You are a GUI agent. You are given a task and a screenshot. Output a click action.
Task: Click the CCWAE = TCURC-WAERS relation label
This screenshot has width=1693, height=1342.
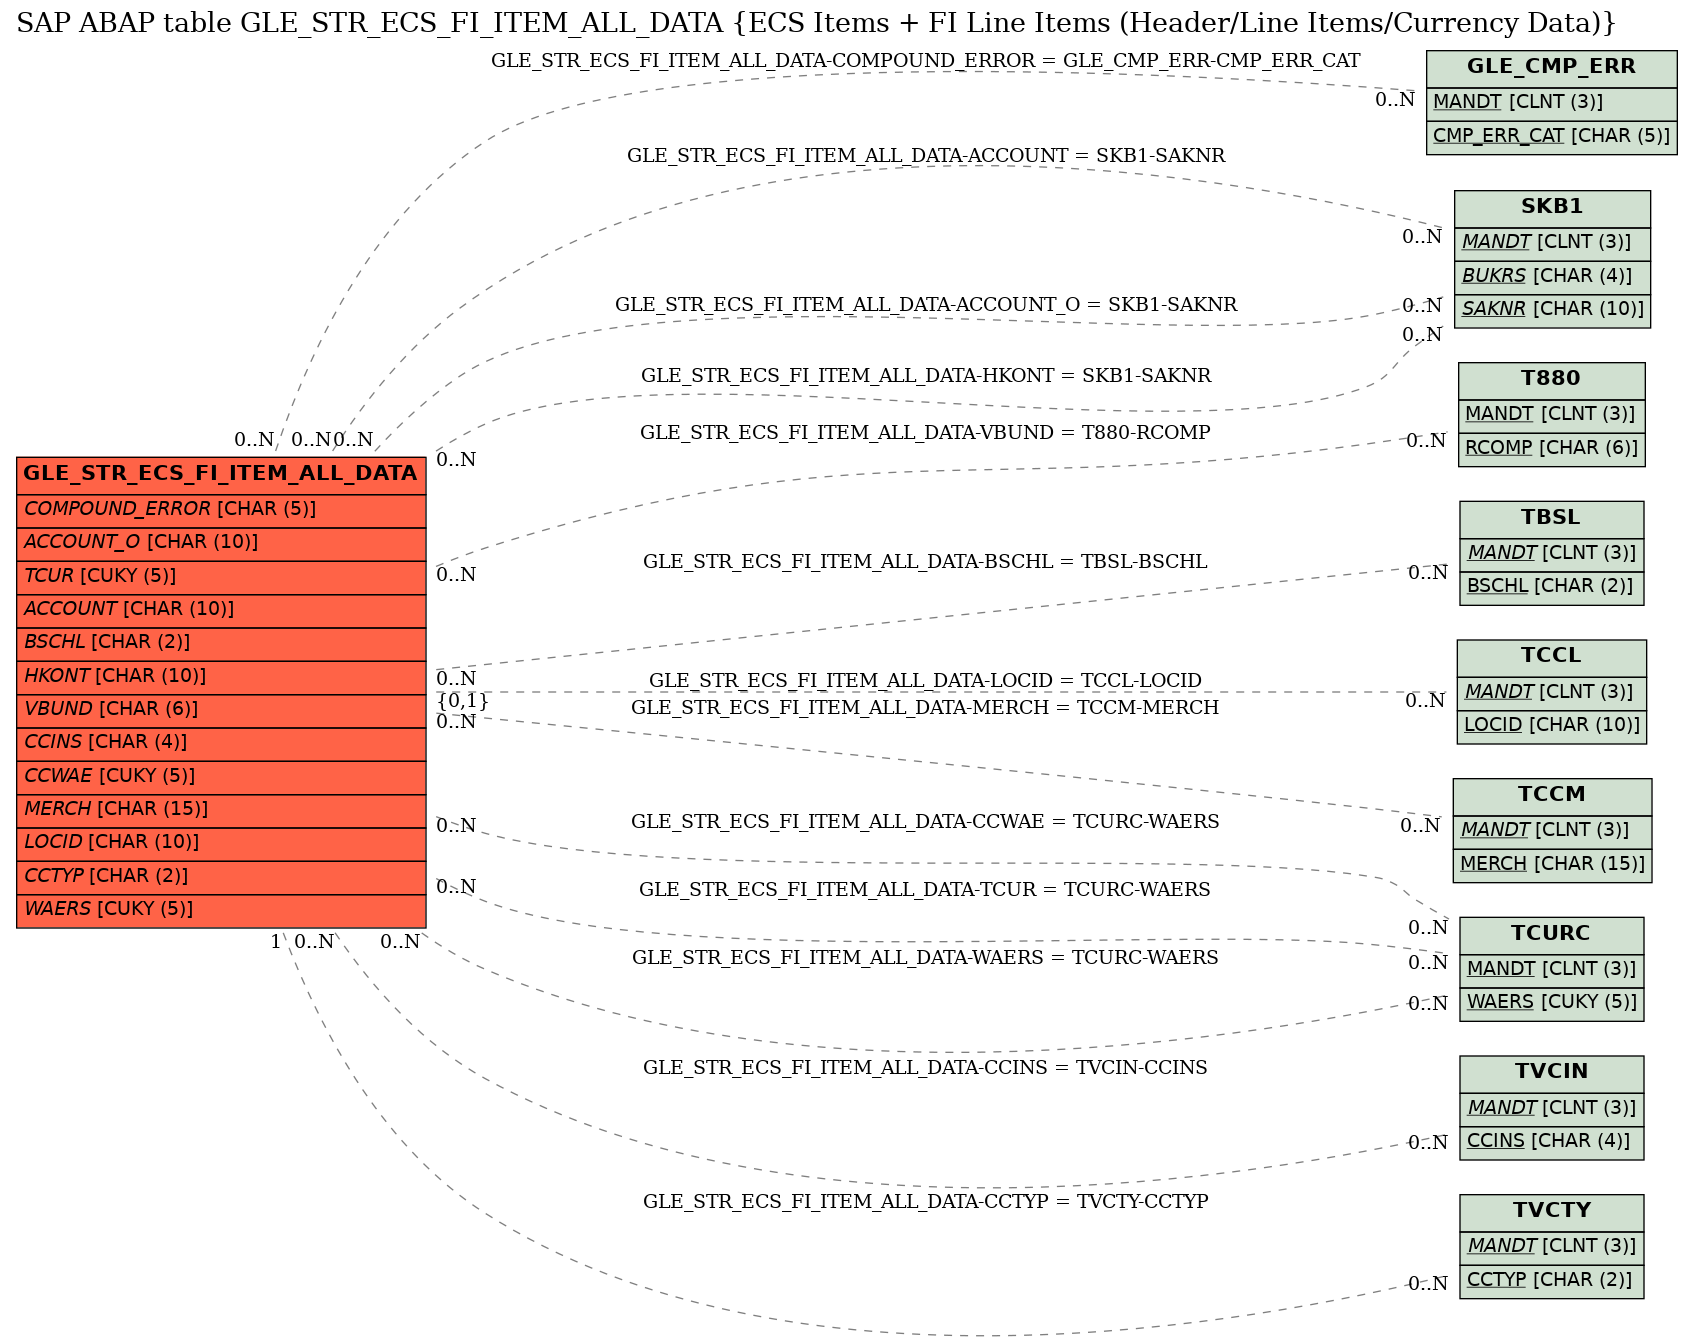click(x=925, y=822)
